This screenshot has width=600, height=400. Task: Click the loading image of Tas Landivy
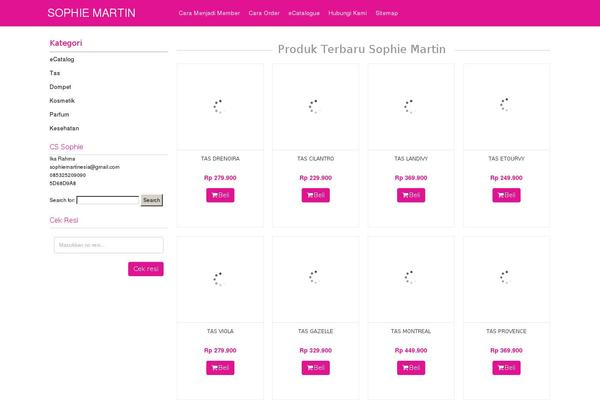pyautogui.click(x=411, y=107)
